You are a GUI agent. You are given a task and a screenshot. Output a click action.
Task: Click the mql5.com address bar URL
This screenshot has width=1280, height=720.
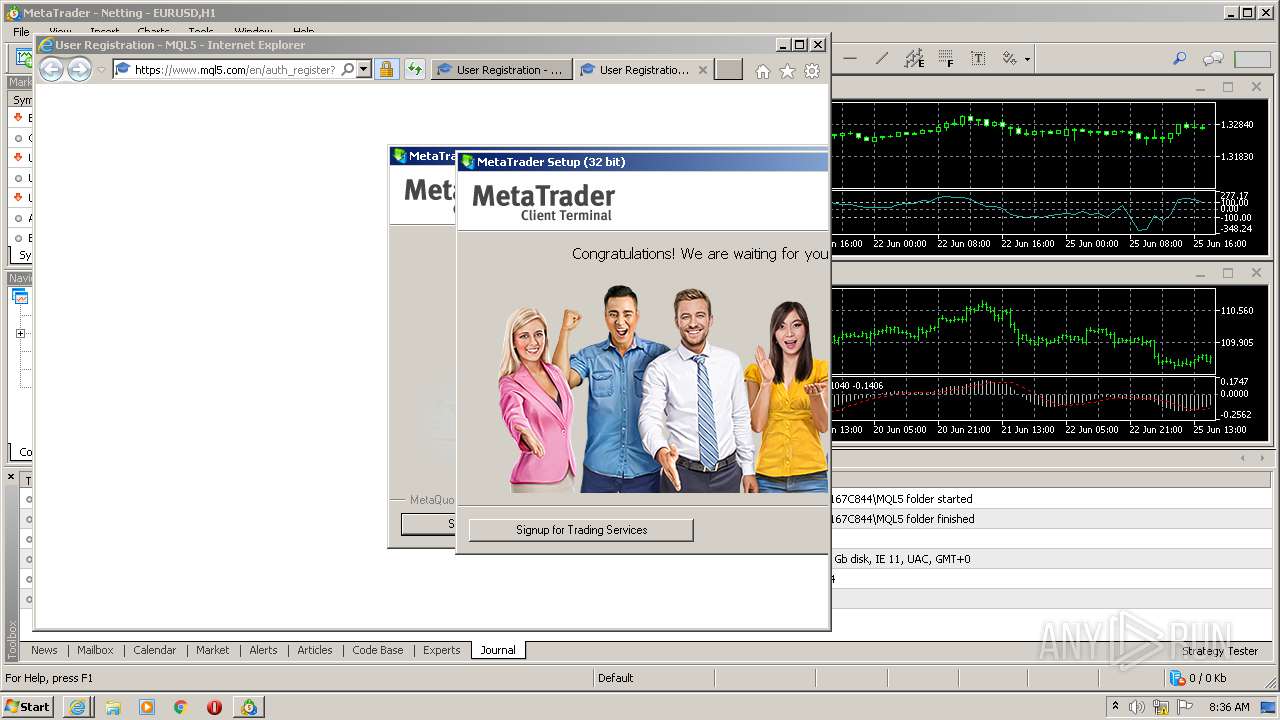[x=235, y=70]
